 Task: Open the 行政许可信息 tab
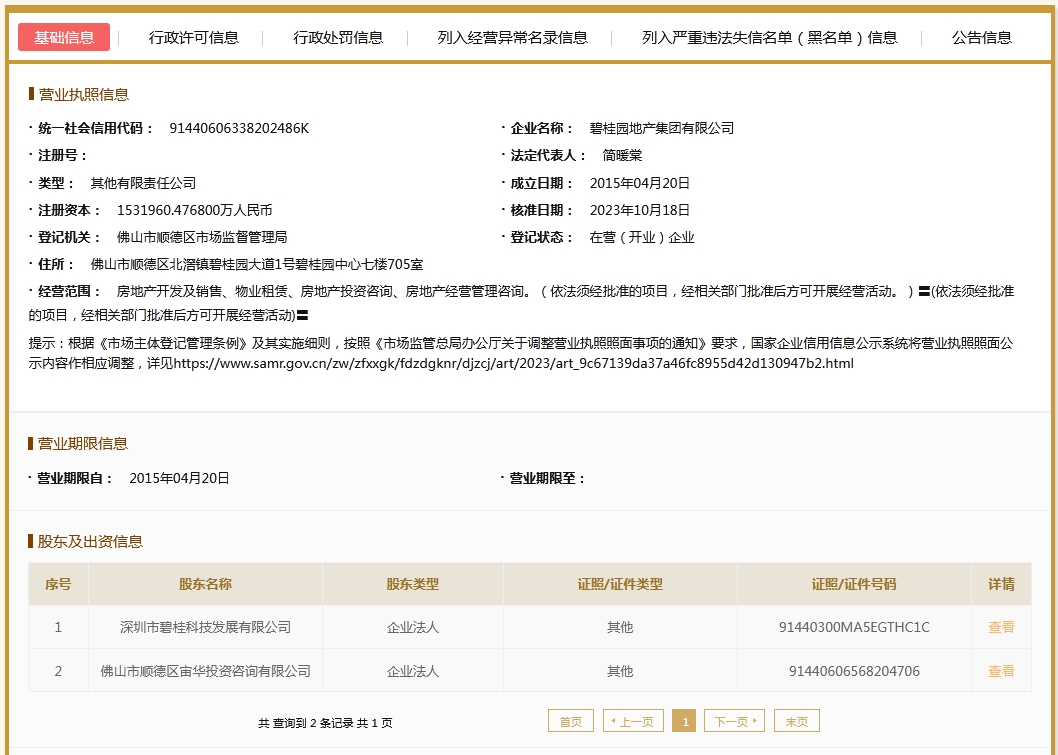click(194, 37)
